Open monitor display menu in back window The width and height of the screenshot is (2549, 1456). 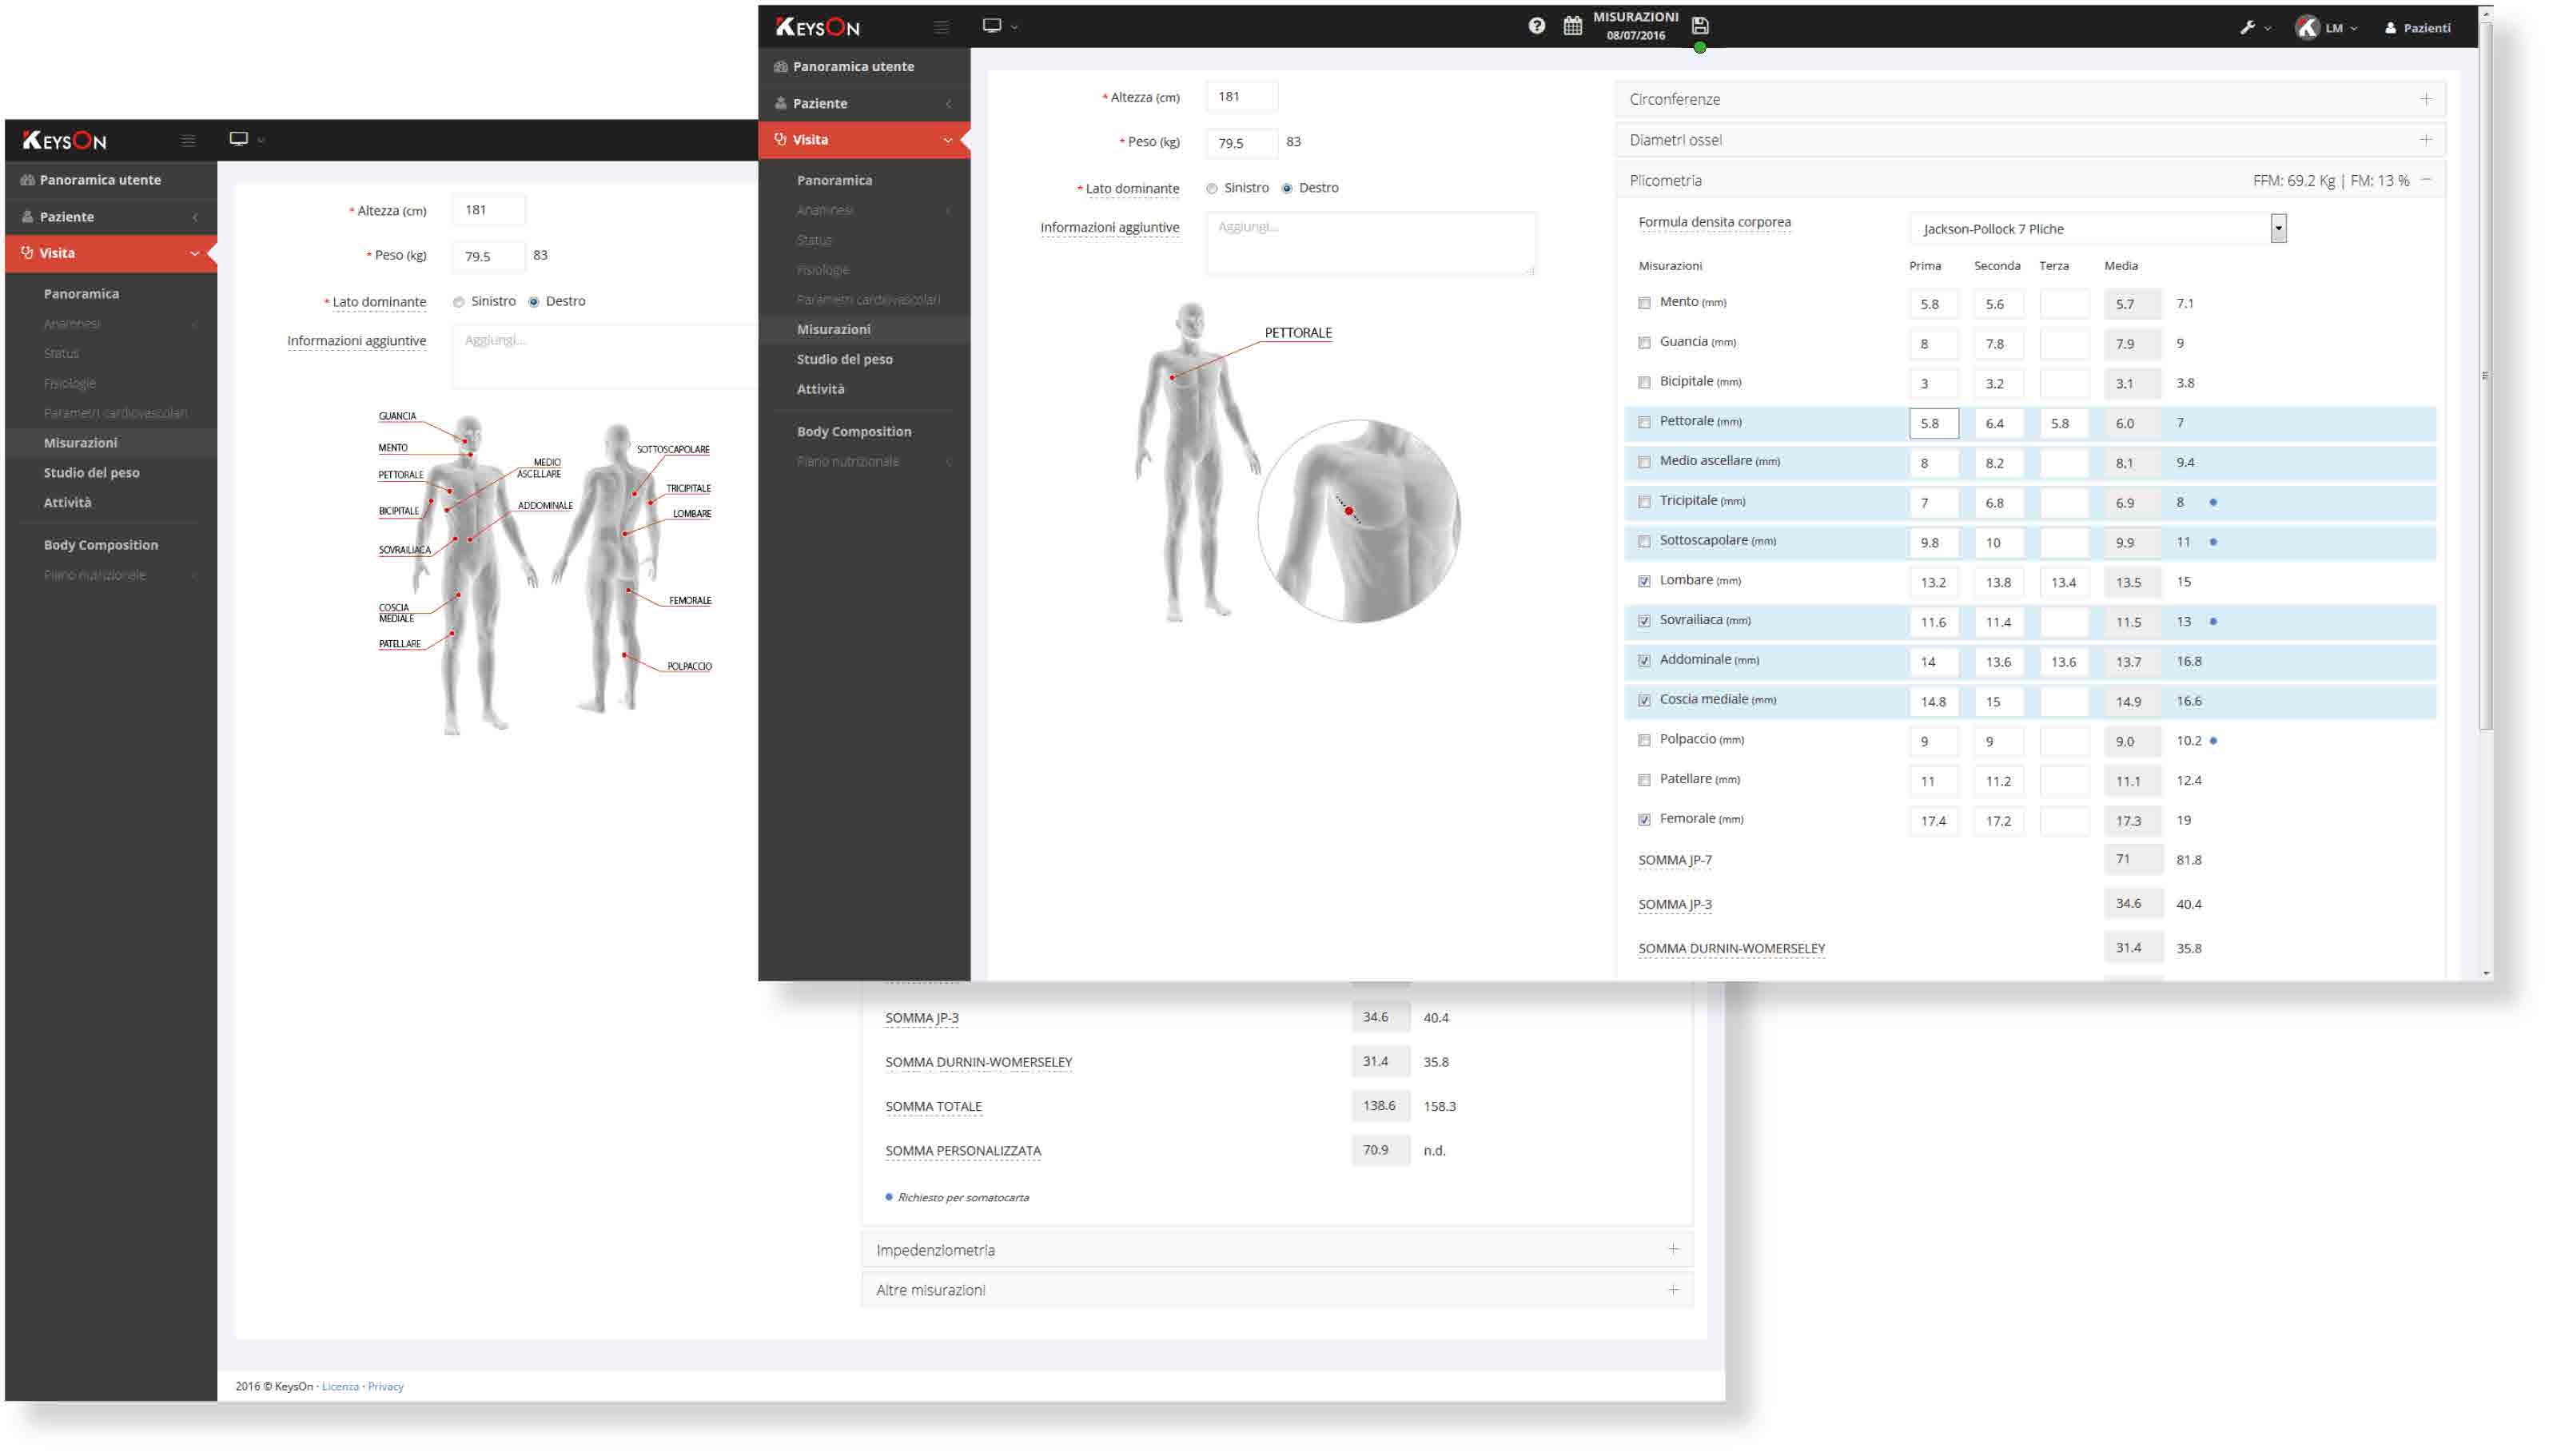(246, 139)
